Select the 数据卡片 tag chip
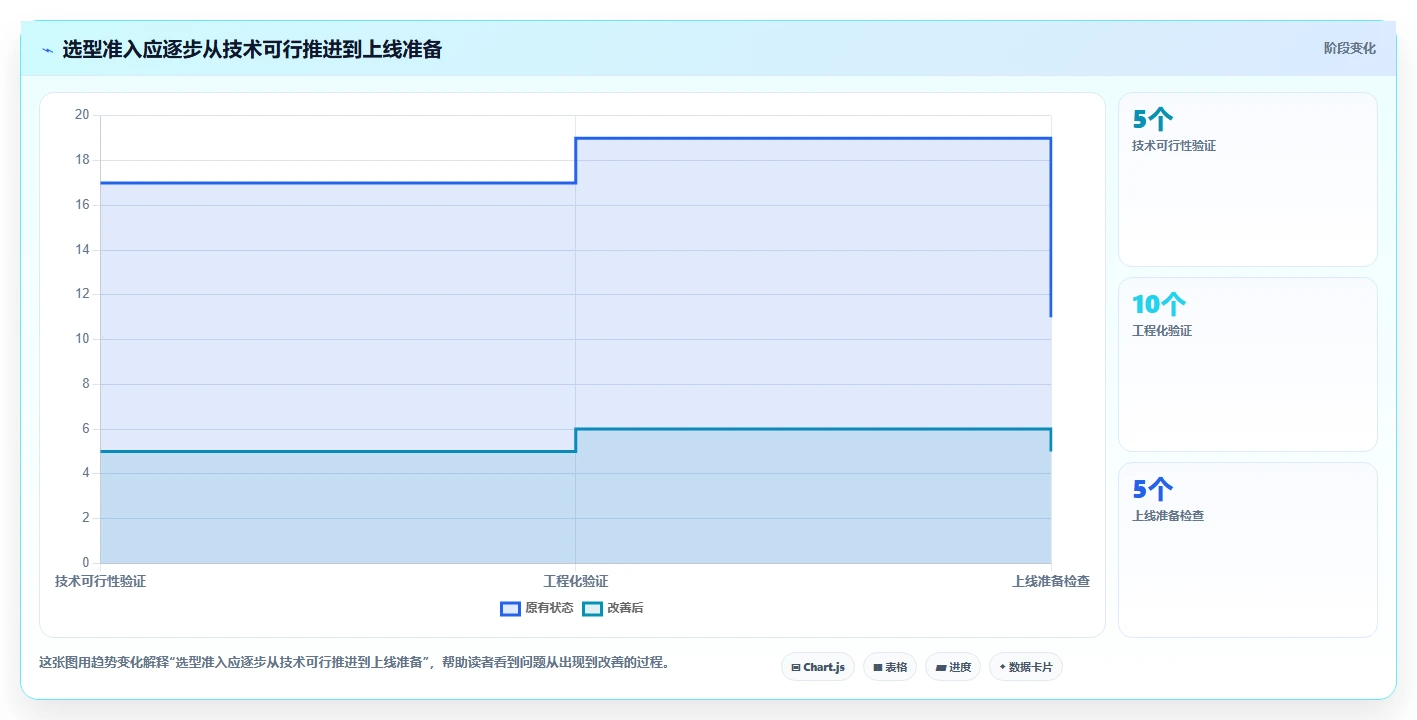 1026,667
